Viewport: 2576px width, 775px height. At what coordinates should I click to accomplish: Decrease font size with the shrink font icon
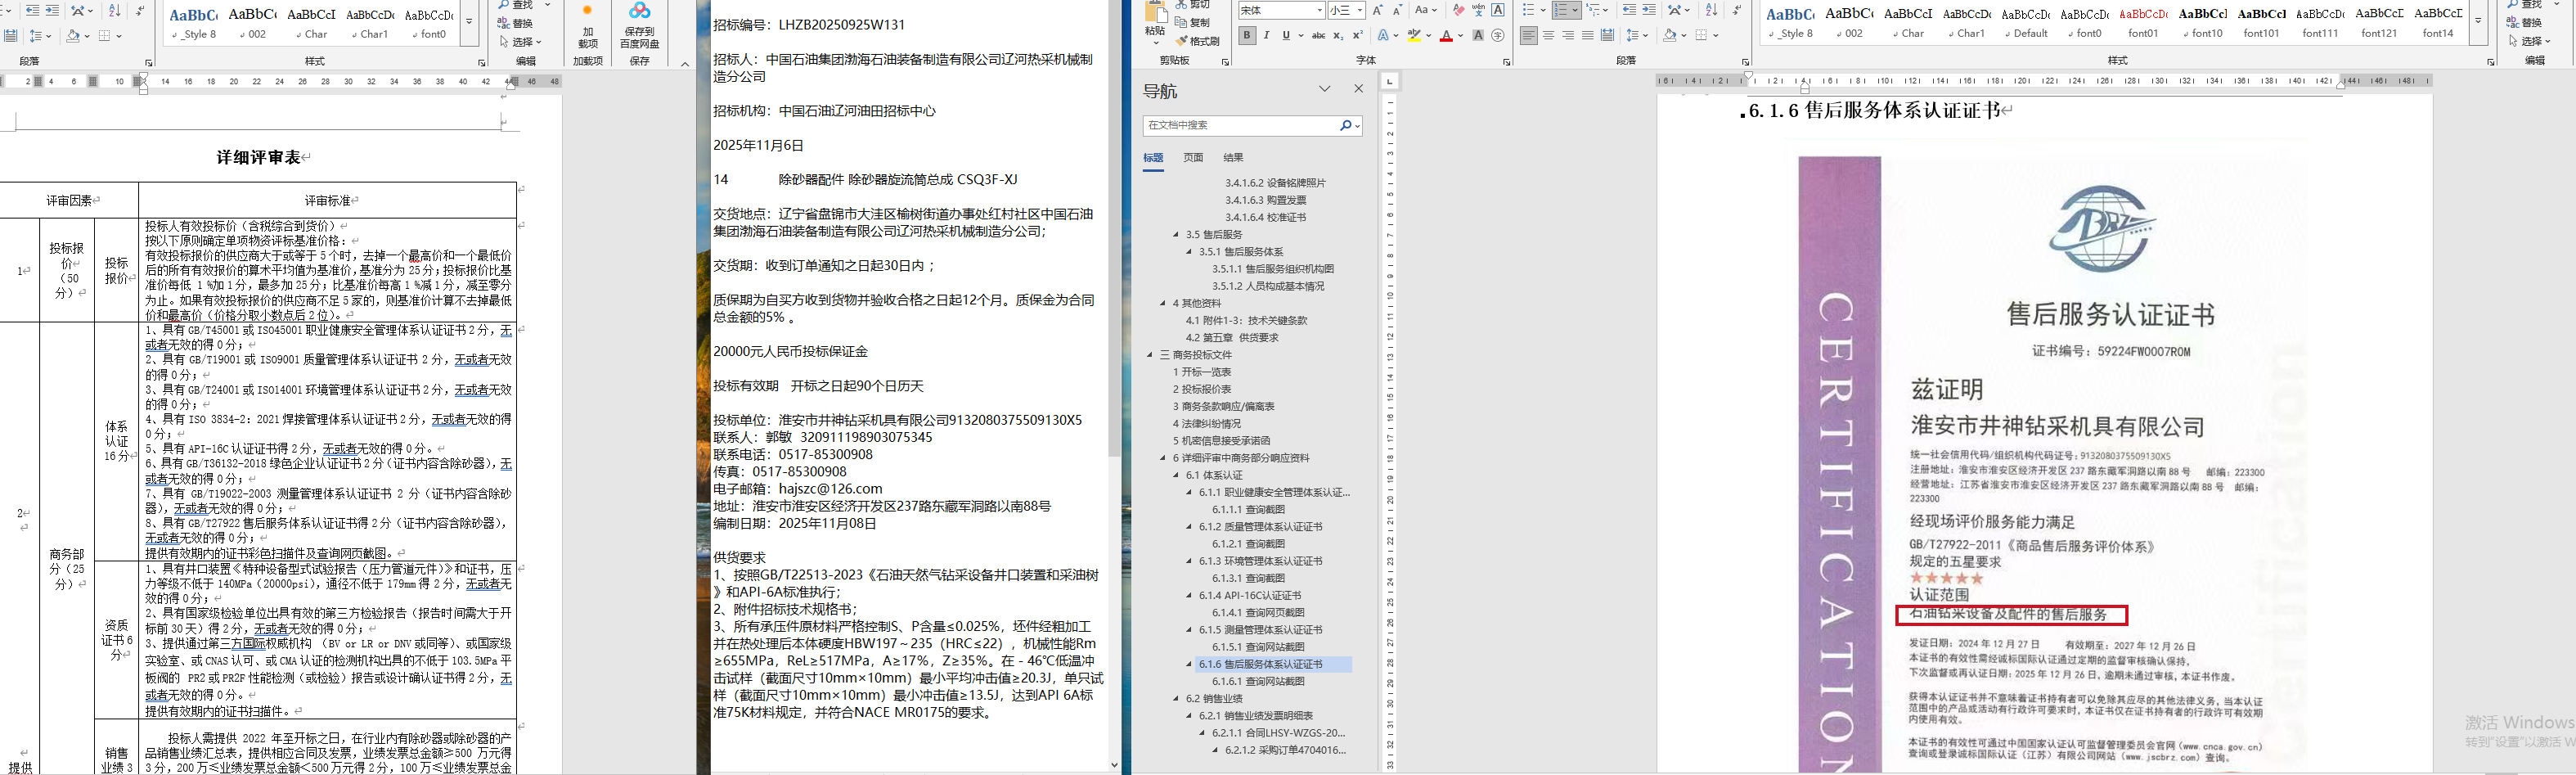tap(1397, 10)
